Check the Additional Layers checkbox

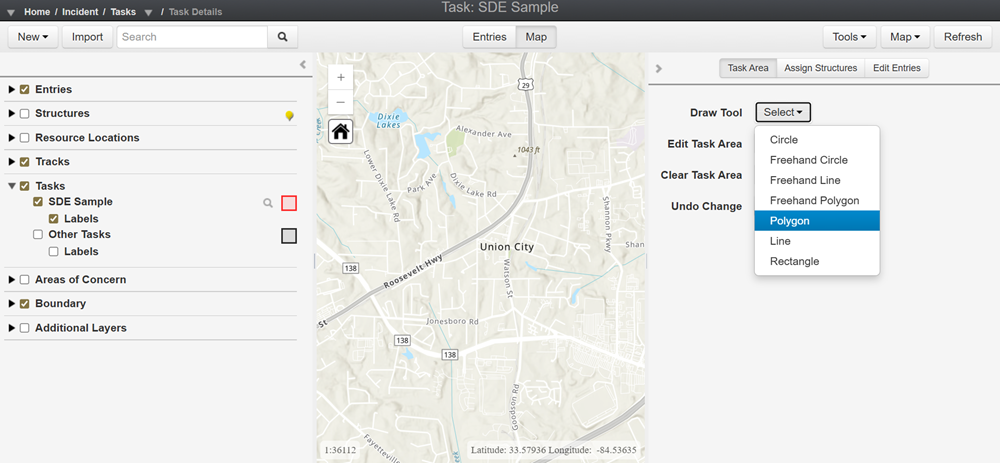click(x=25, y=328)
